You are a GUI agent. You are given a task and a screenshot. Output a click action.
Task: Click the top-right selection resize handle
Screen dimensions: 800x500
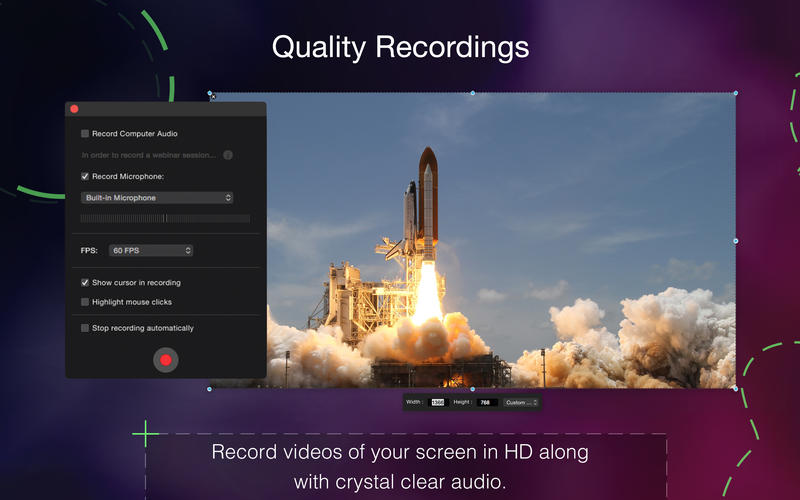pyautogui.click(x=736, y=93)
